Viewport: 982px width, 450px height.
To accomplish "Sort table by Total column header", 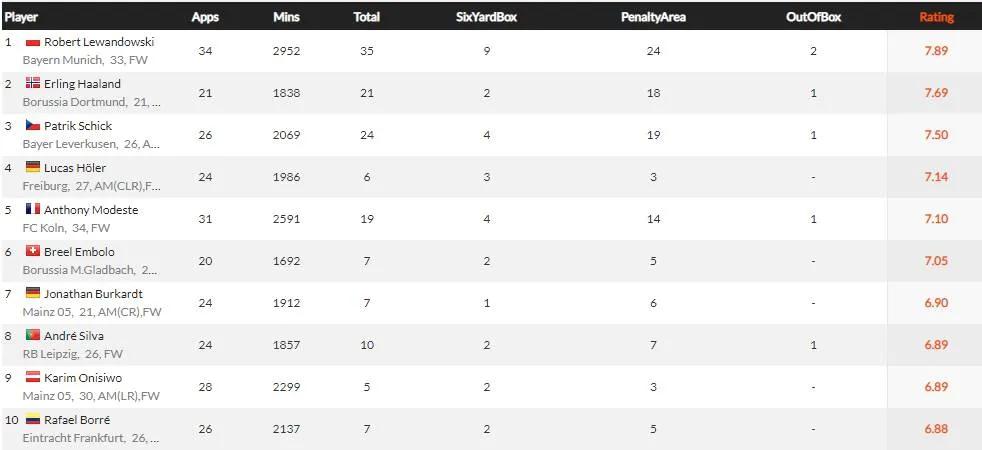I will click(x=366, y=17).
